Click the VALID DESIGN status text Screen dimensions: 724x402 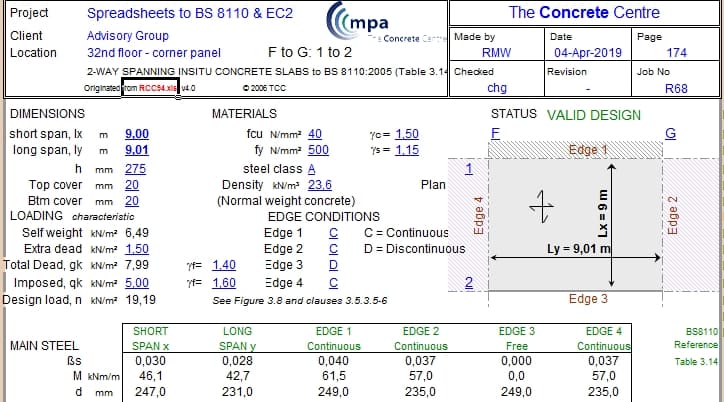[594, 115]
